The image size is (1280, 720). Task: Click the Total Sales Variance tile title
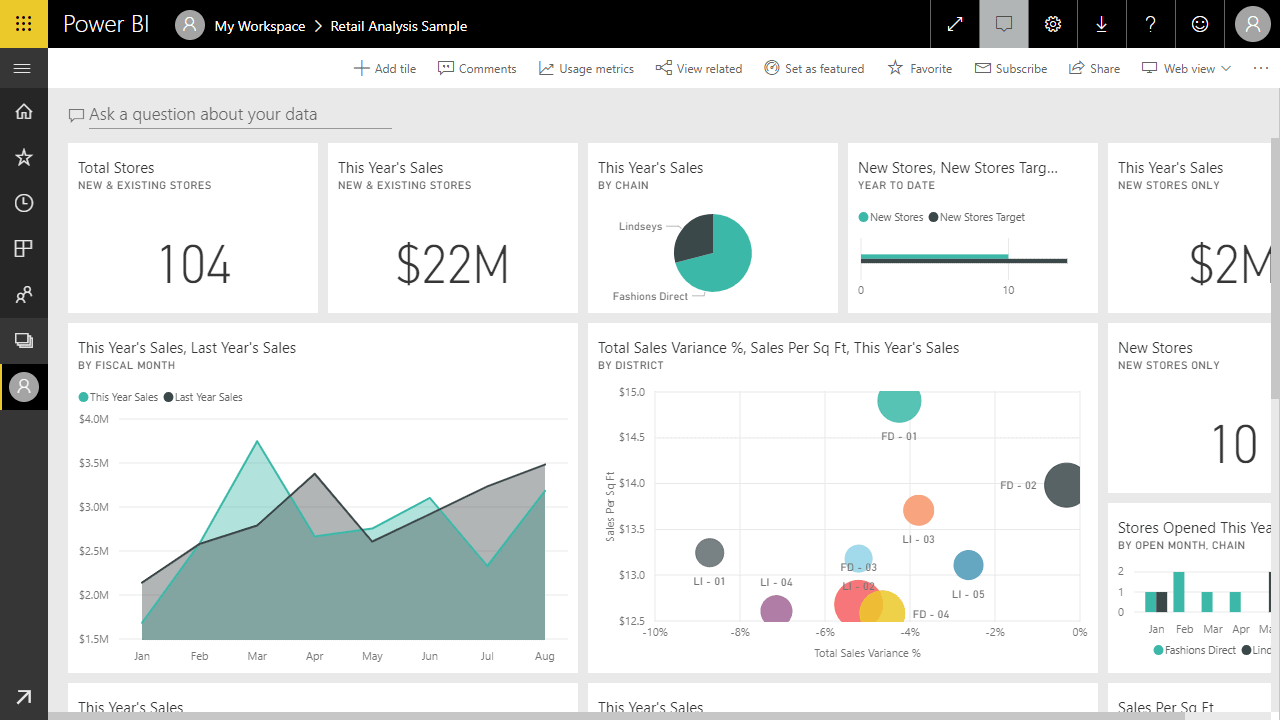pyautogui.click(x=778, y=348)
